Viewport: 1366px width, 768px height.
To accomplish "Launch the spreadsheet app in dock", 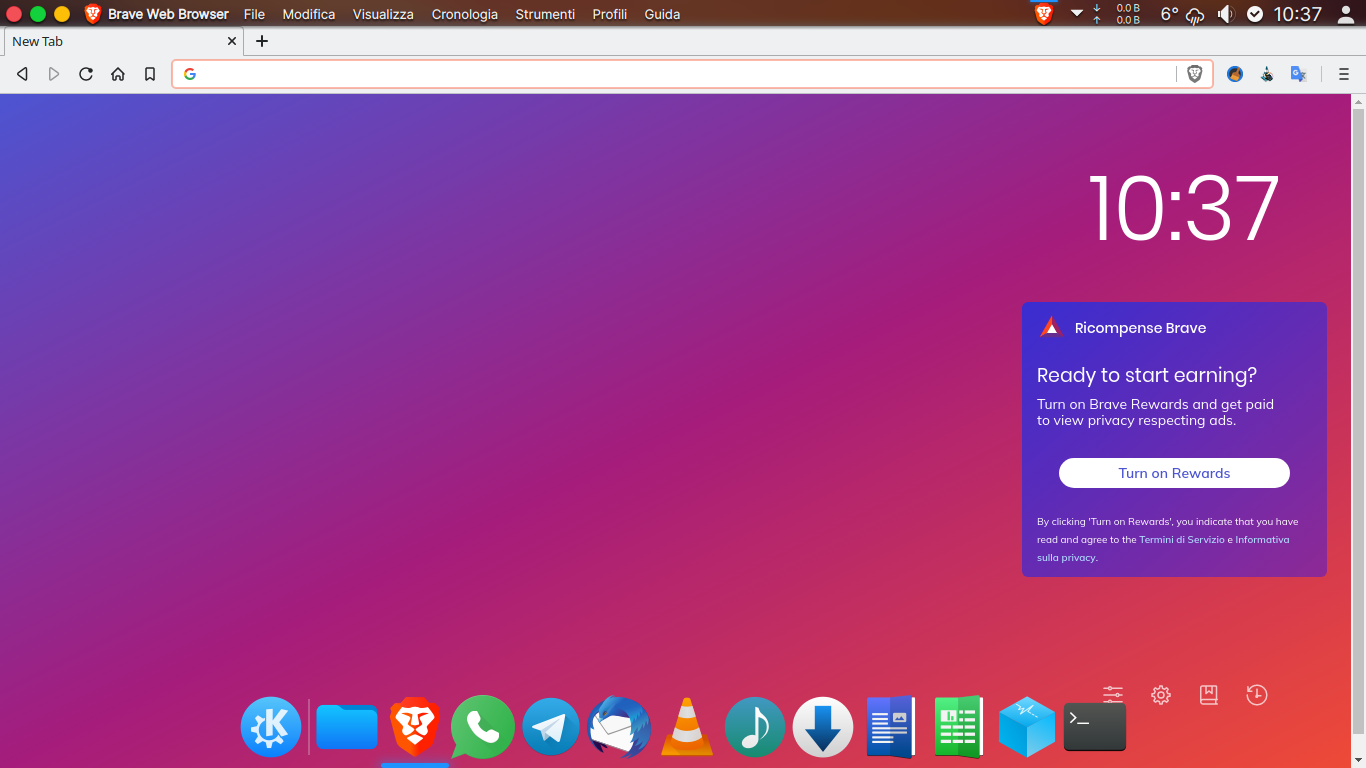I will pos(959,727).
